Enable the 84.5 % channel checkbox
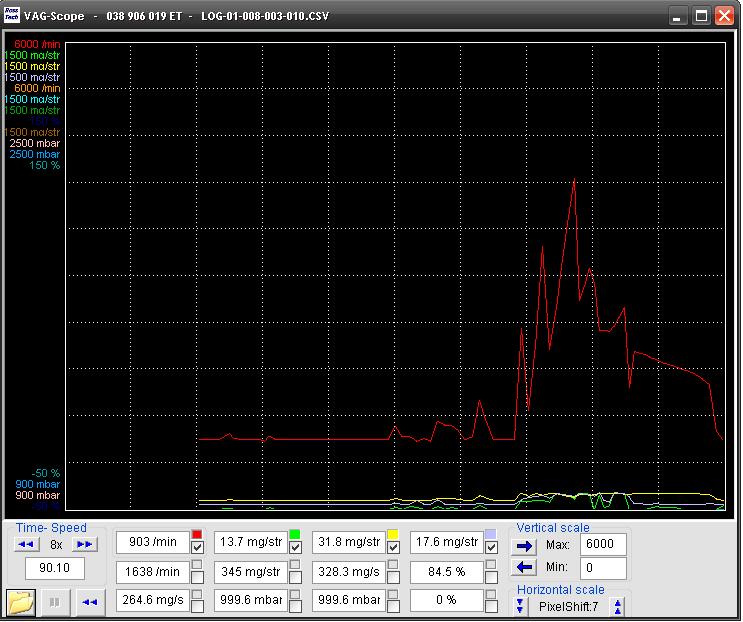Screen dimensions: 743x622 tap(491, 577)
